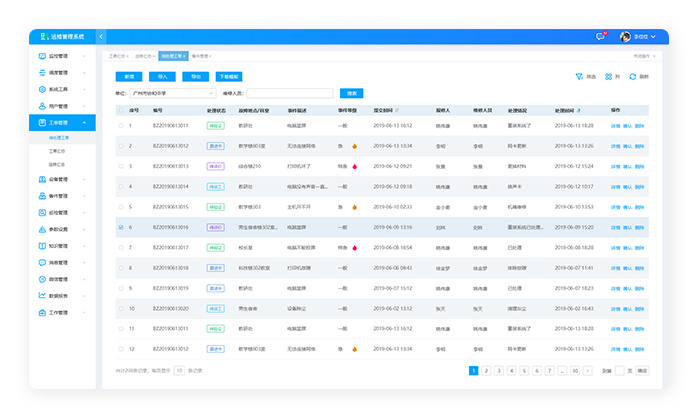Click the 用户管理 user icon in the sidebar
The height and width of the screenshot is (420, 700).
[41, 105]
